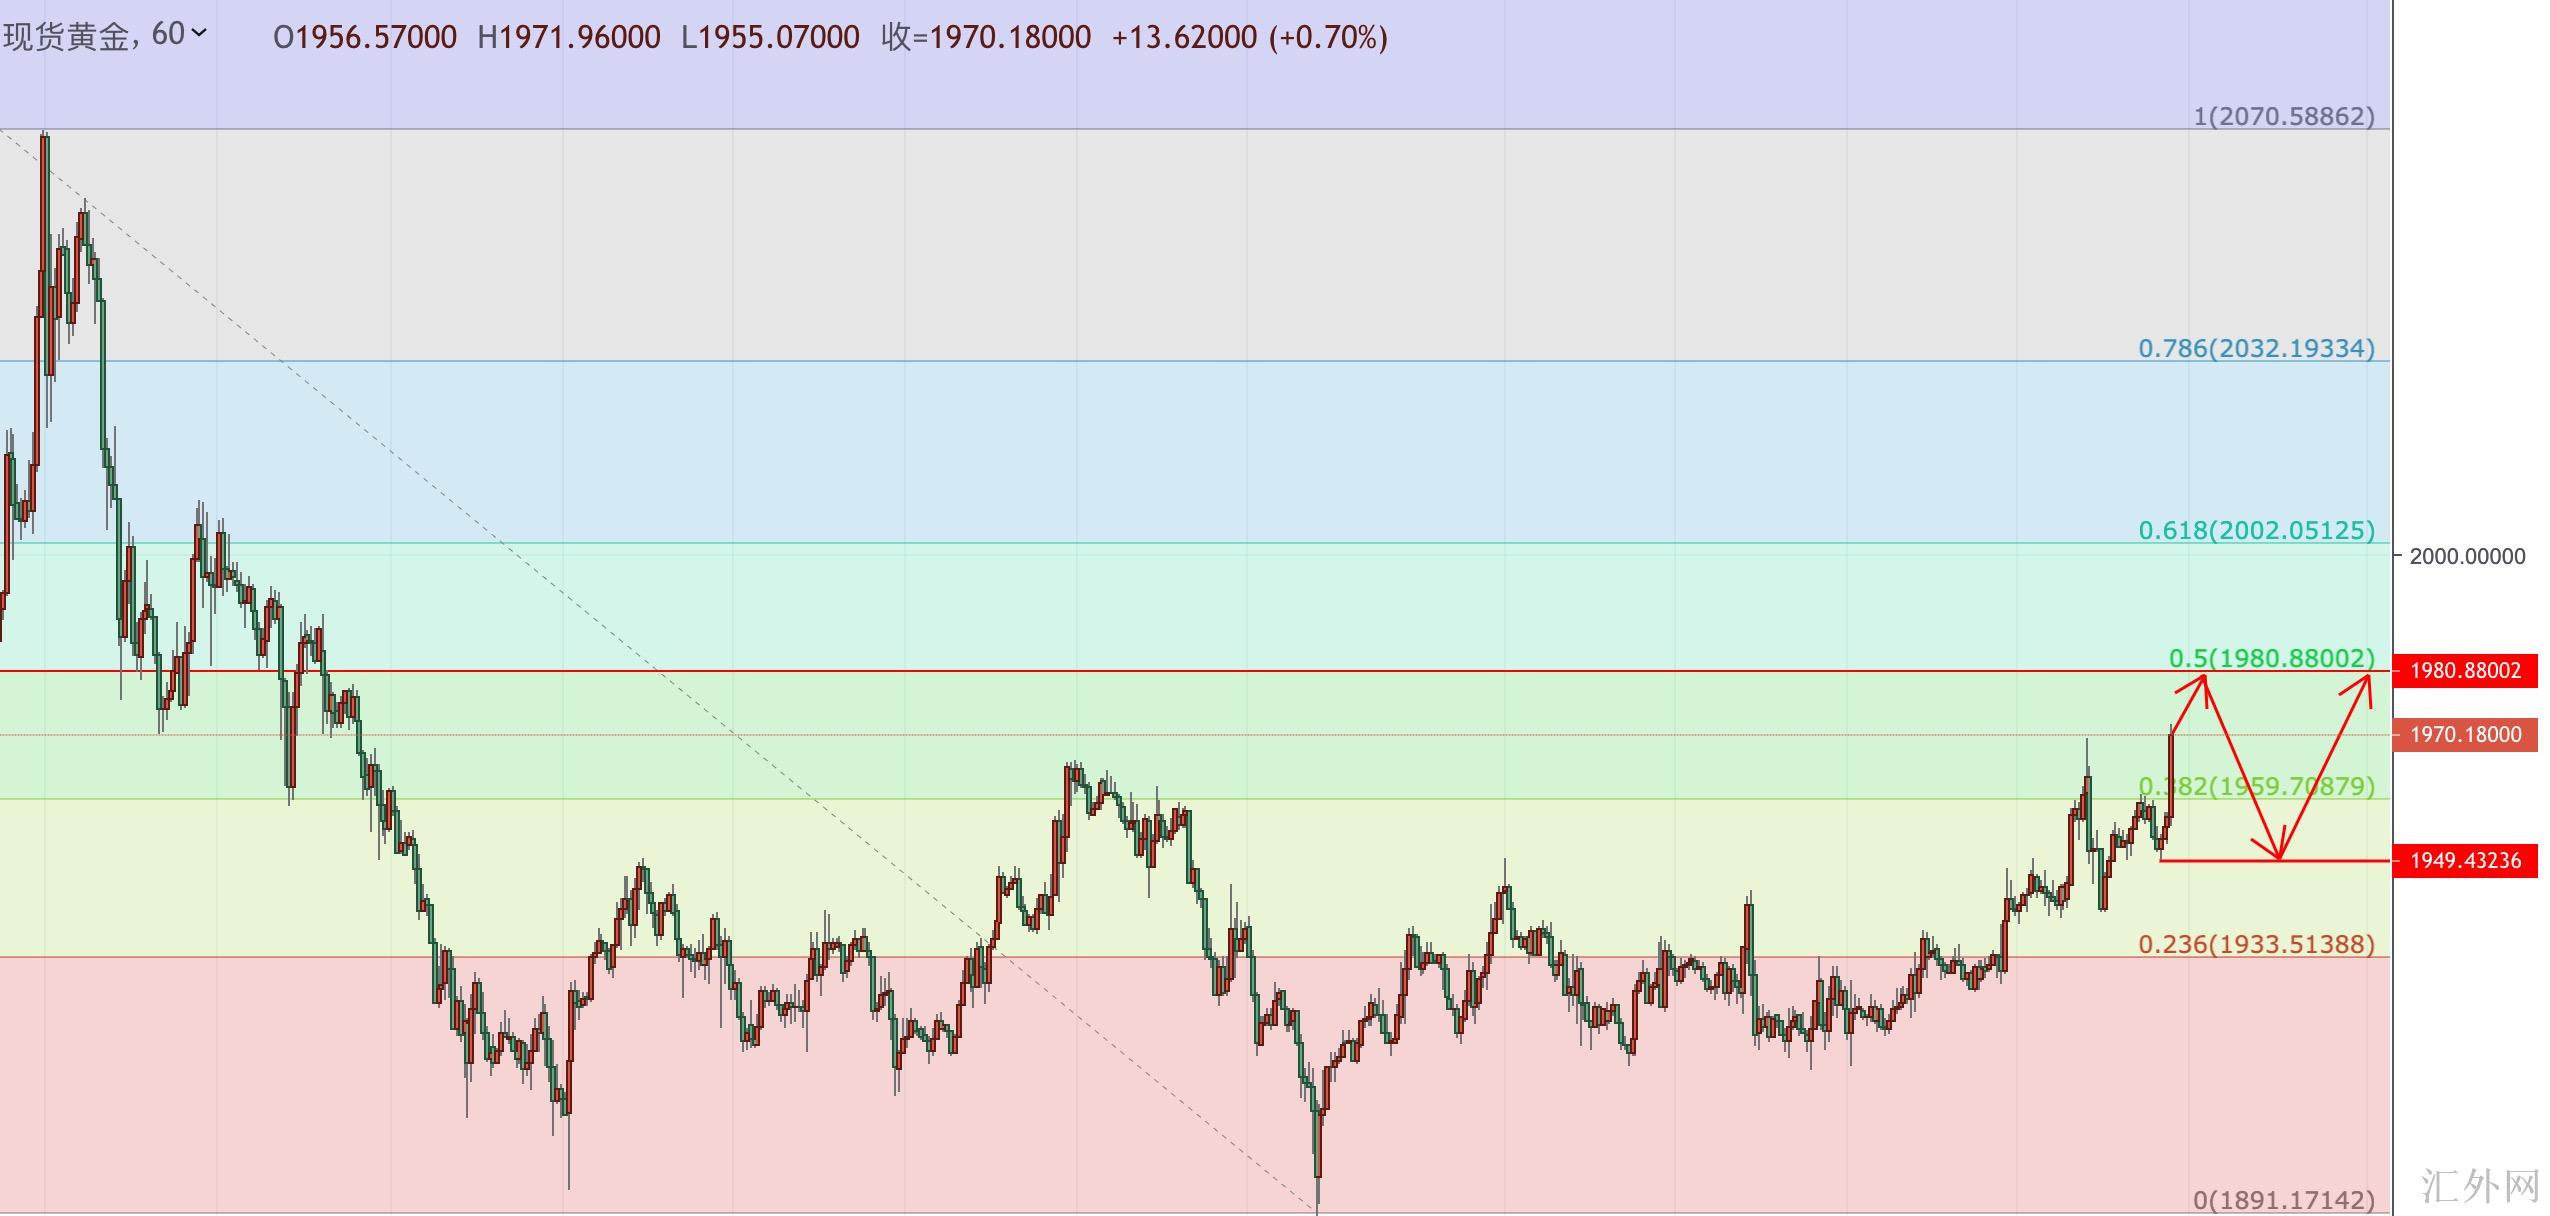Click the 2000.00000 price scale label
2550x1216 pixels.
tap(2466, 556)
